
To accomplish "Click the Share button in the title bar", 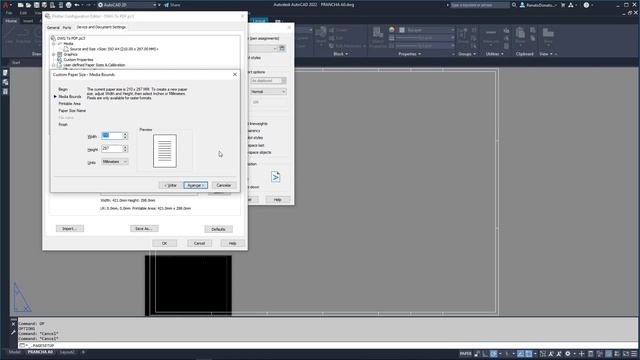I will point(172,5).
